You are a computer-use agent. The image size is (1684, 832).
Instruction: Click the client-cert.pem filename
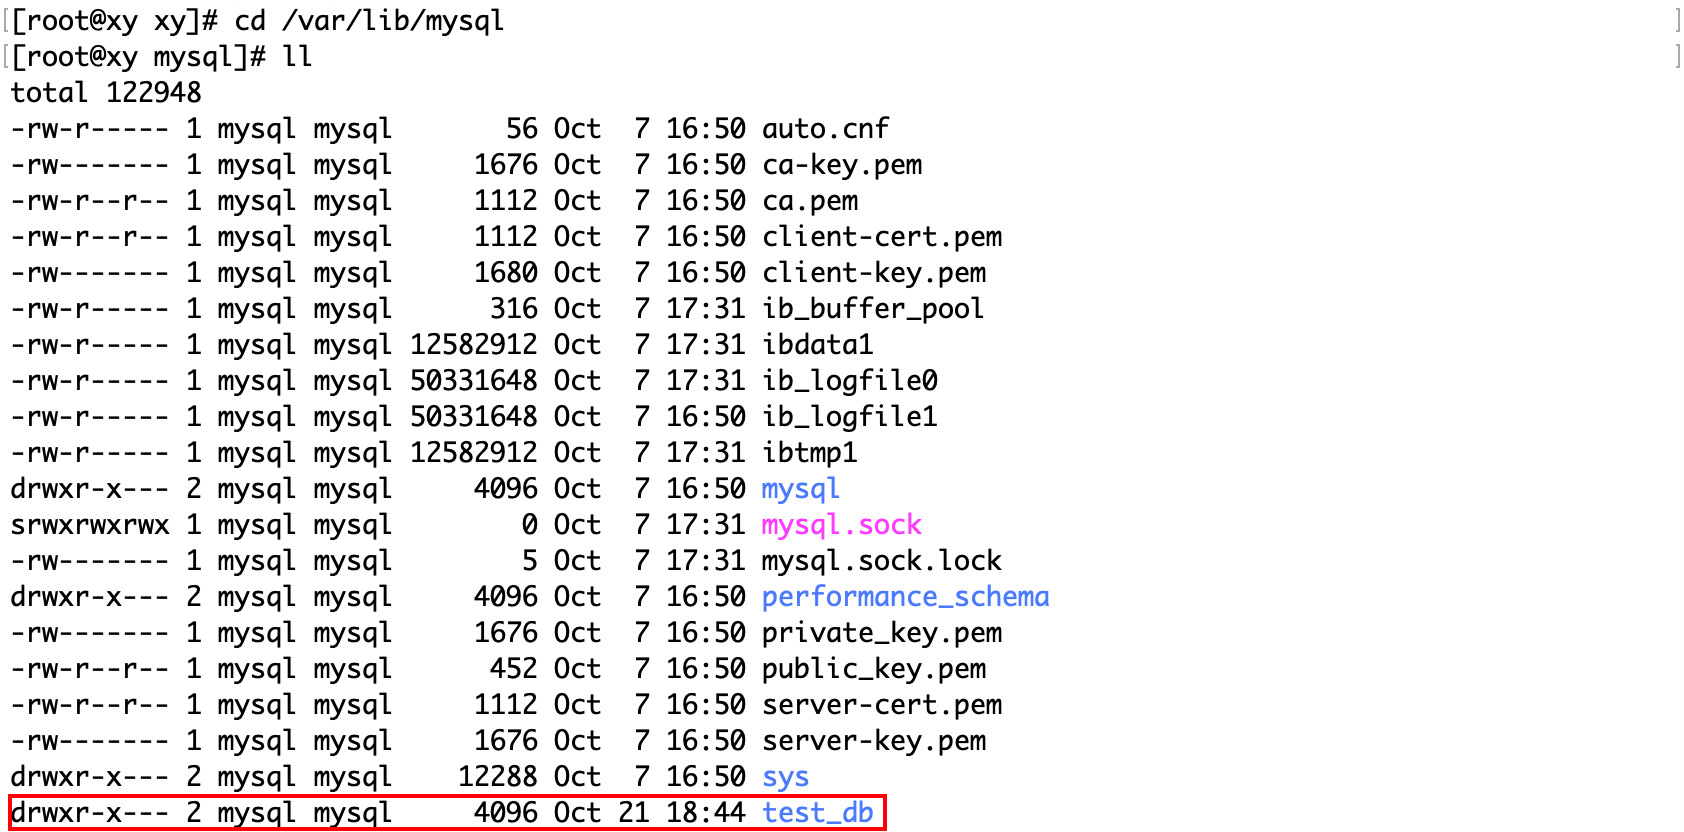[882, 236]
